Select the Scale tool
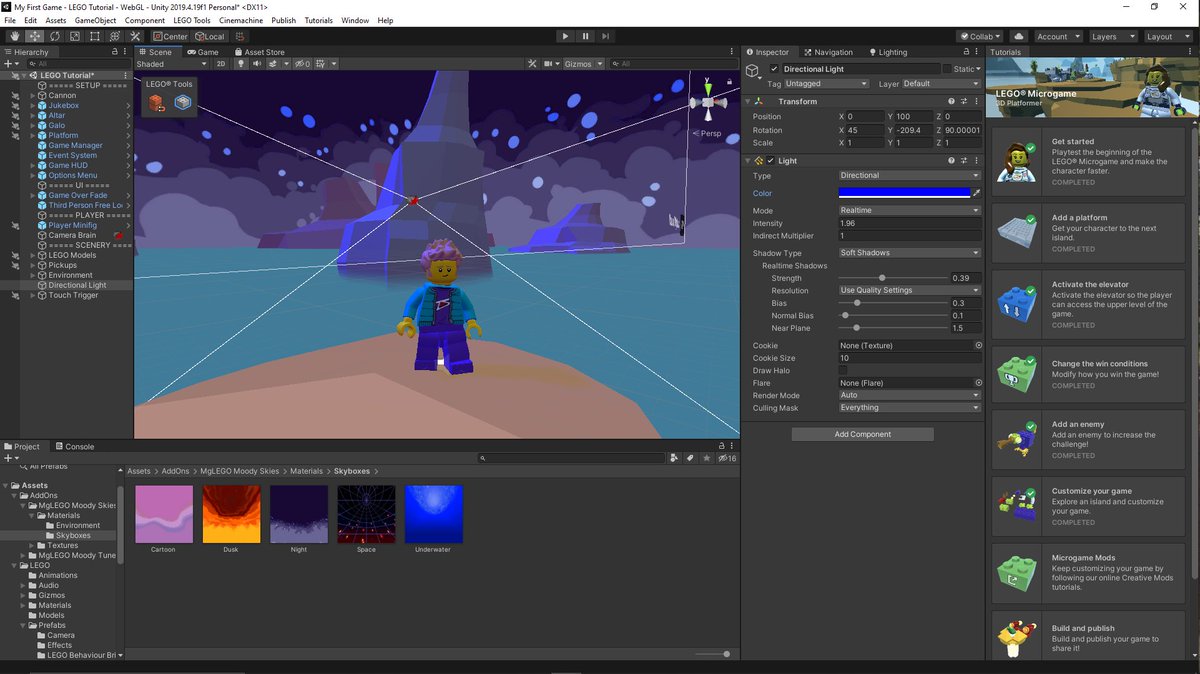This screenshot has height=674, width=1200. pos(74,36)
